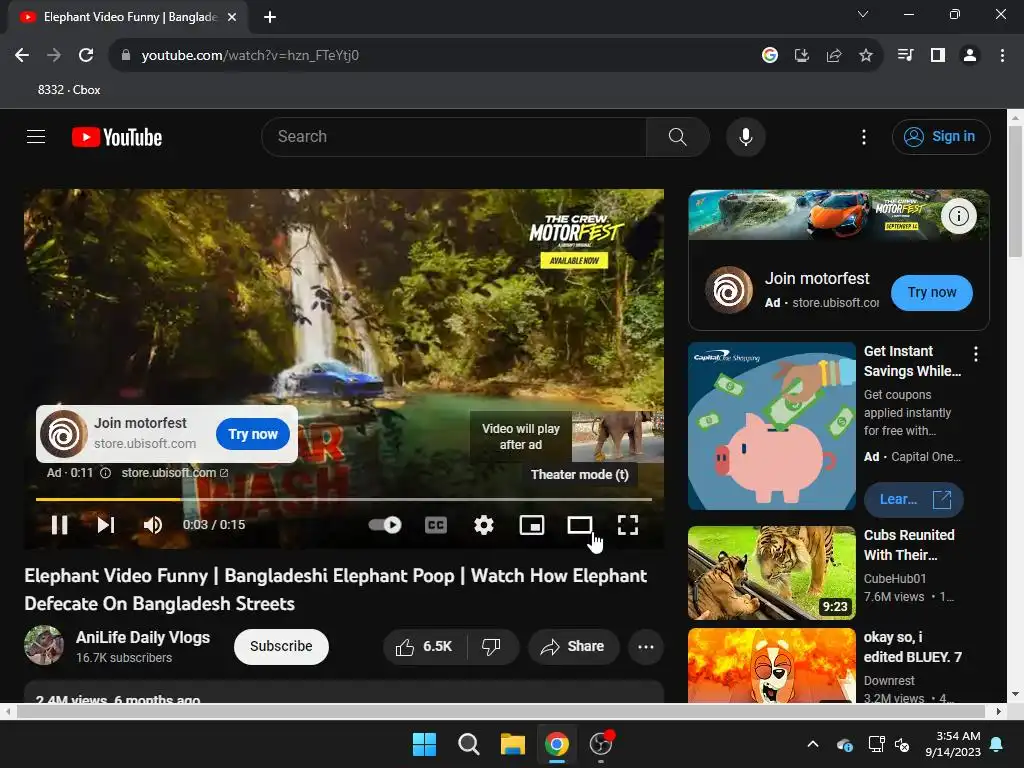Open tab search chevron
Screen dimensions: 1024x768
click(x=863, y=14)
